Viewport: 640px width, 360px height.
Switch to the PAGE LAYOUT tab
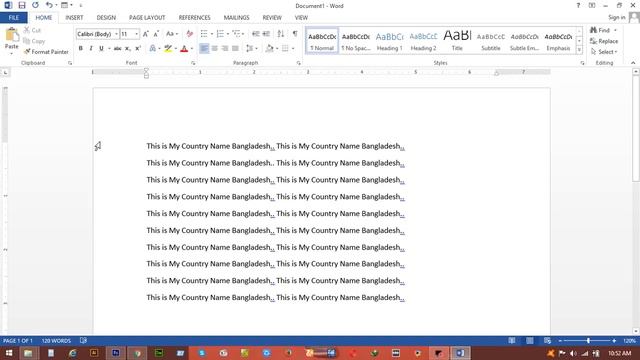pyautogui.click(x=147, y=18)
